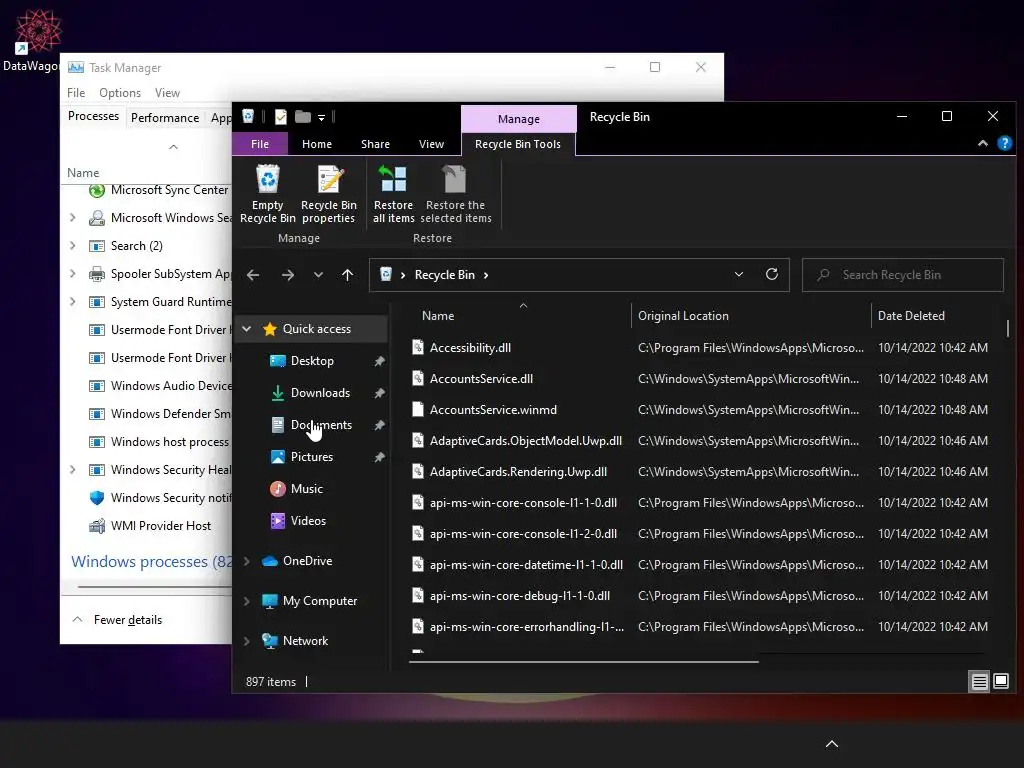Go back with the left arrow
This screenshot has width=1024, height=768.
pyautogui.click(x=253, y=275)
